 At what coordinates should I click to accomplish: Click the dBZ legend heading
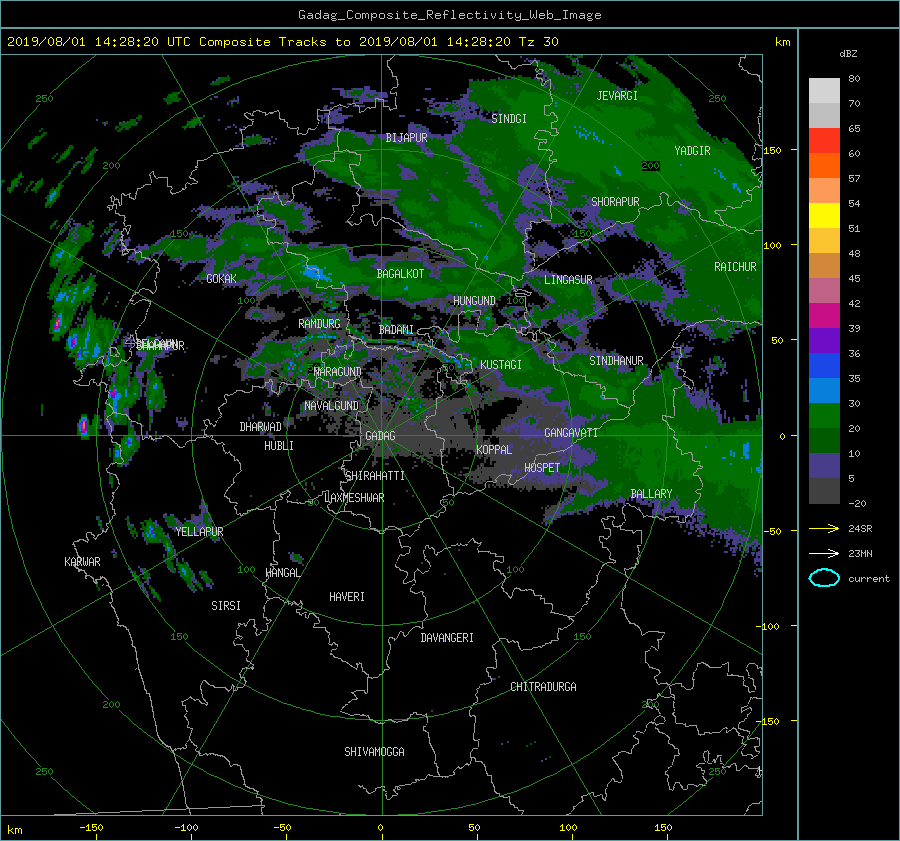click(848, 54)
